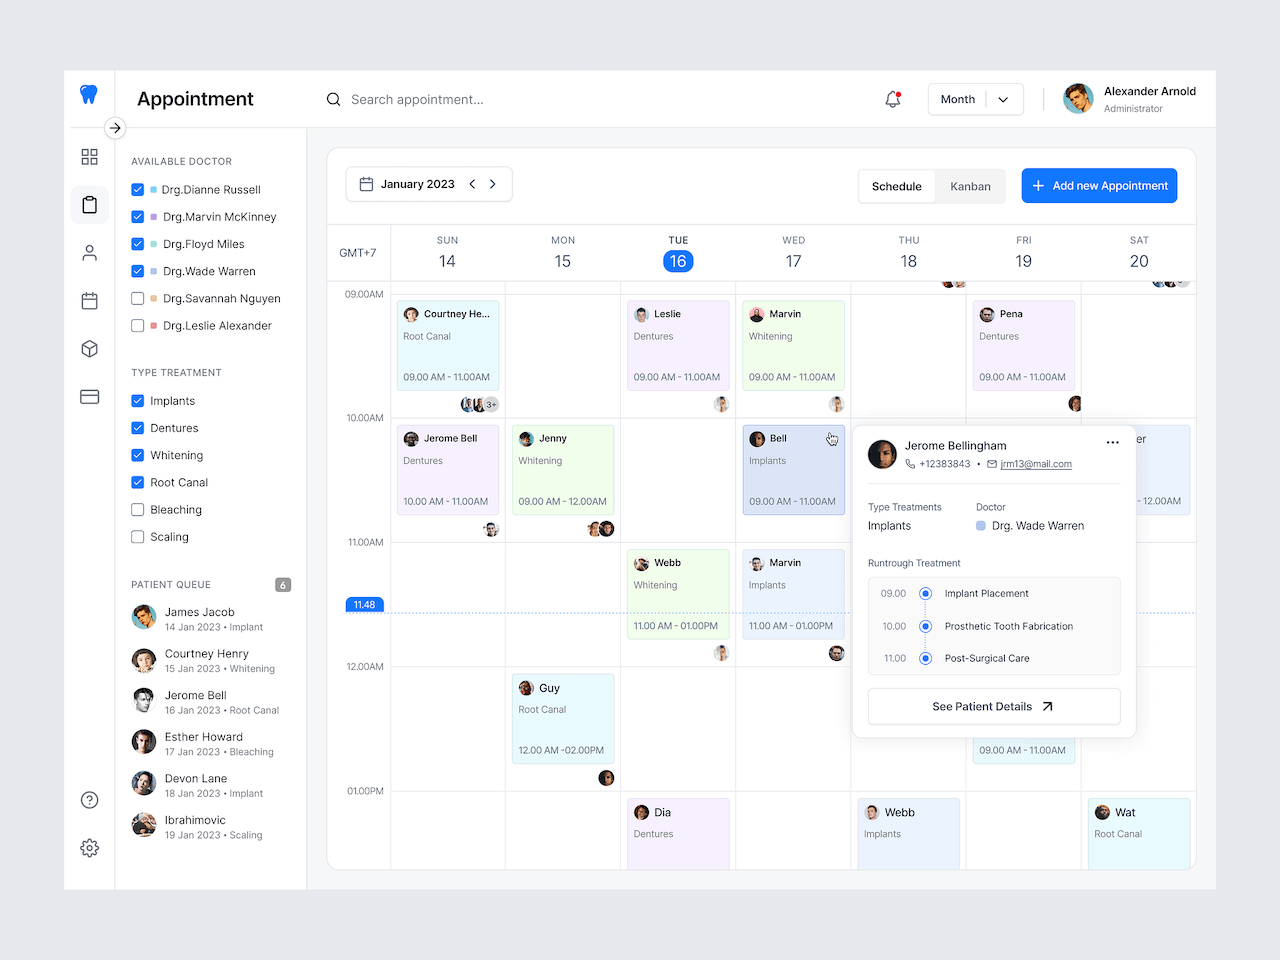Open the calendar sidebar icon

point(89,301)
